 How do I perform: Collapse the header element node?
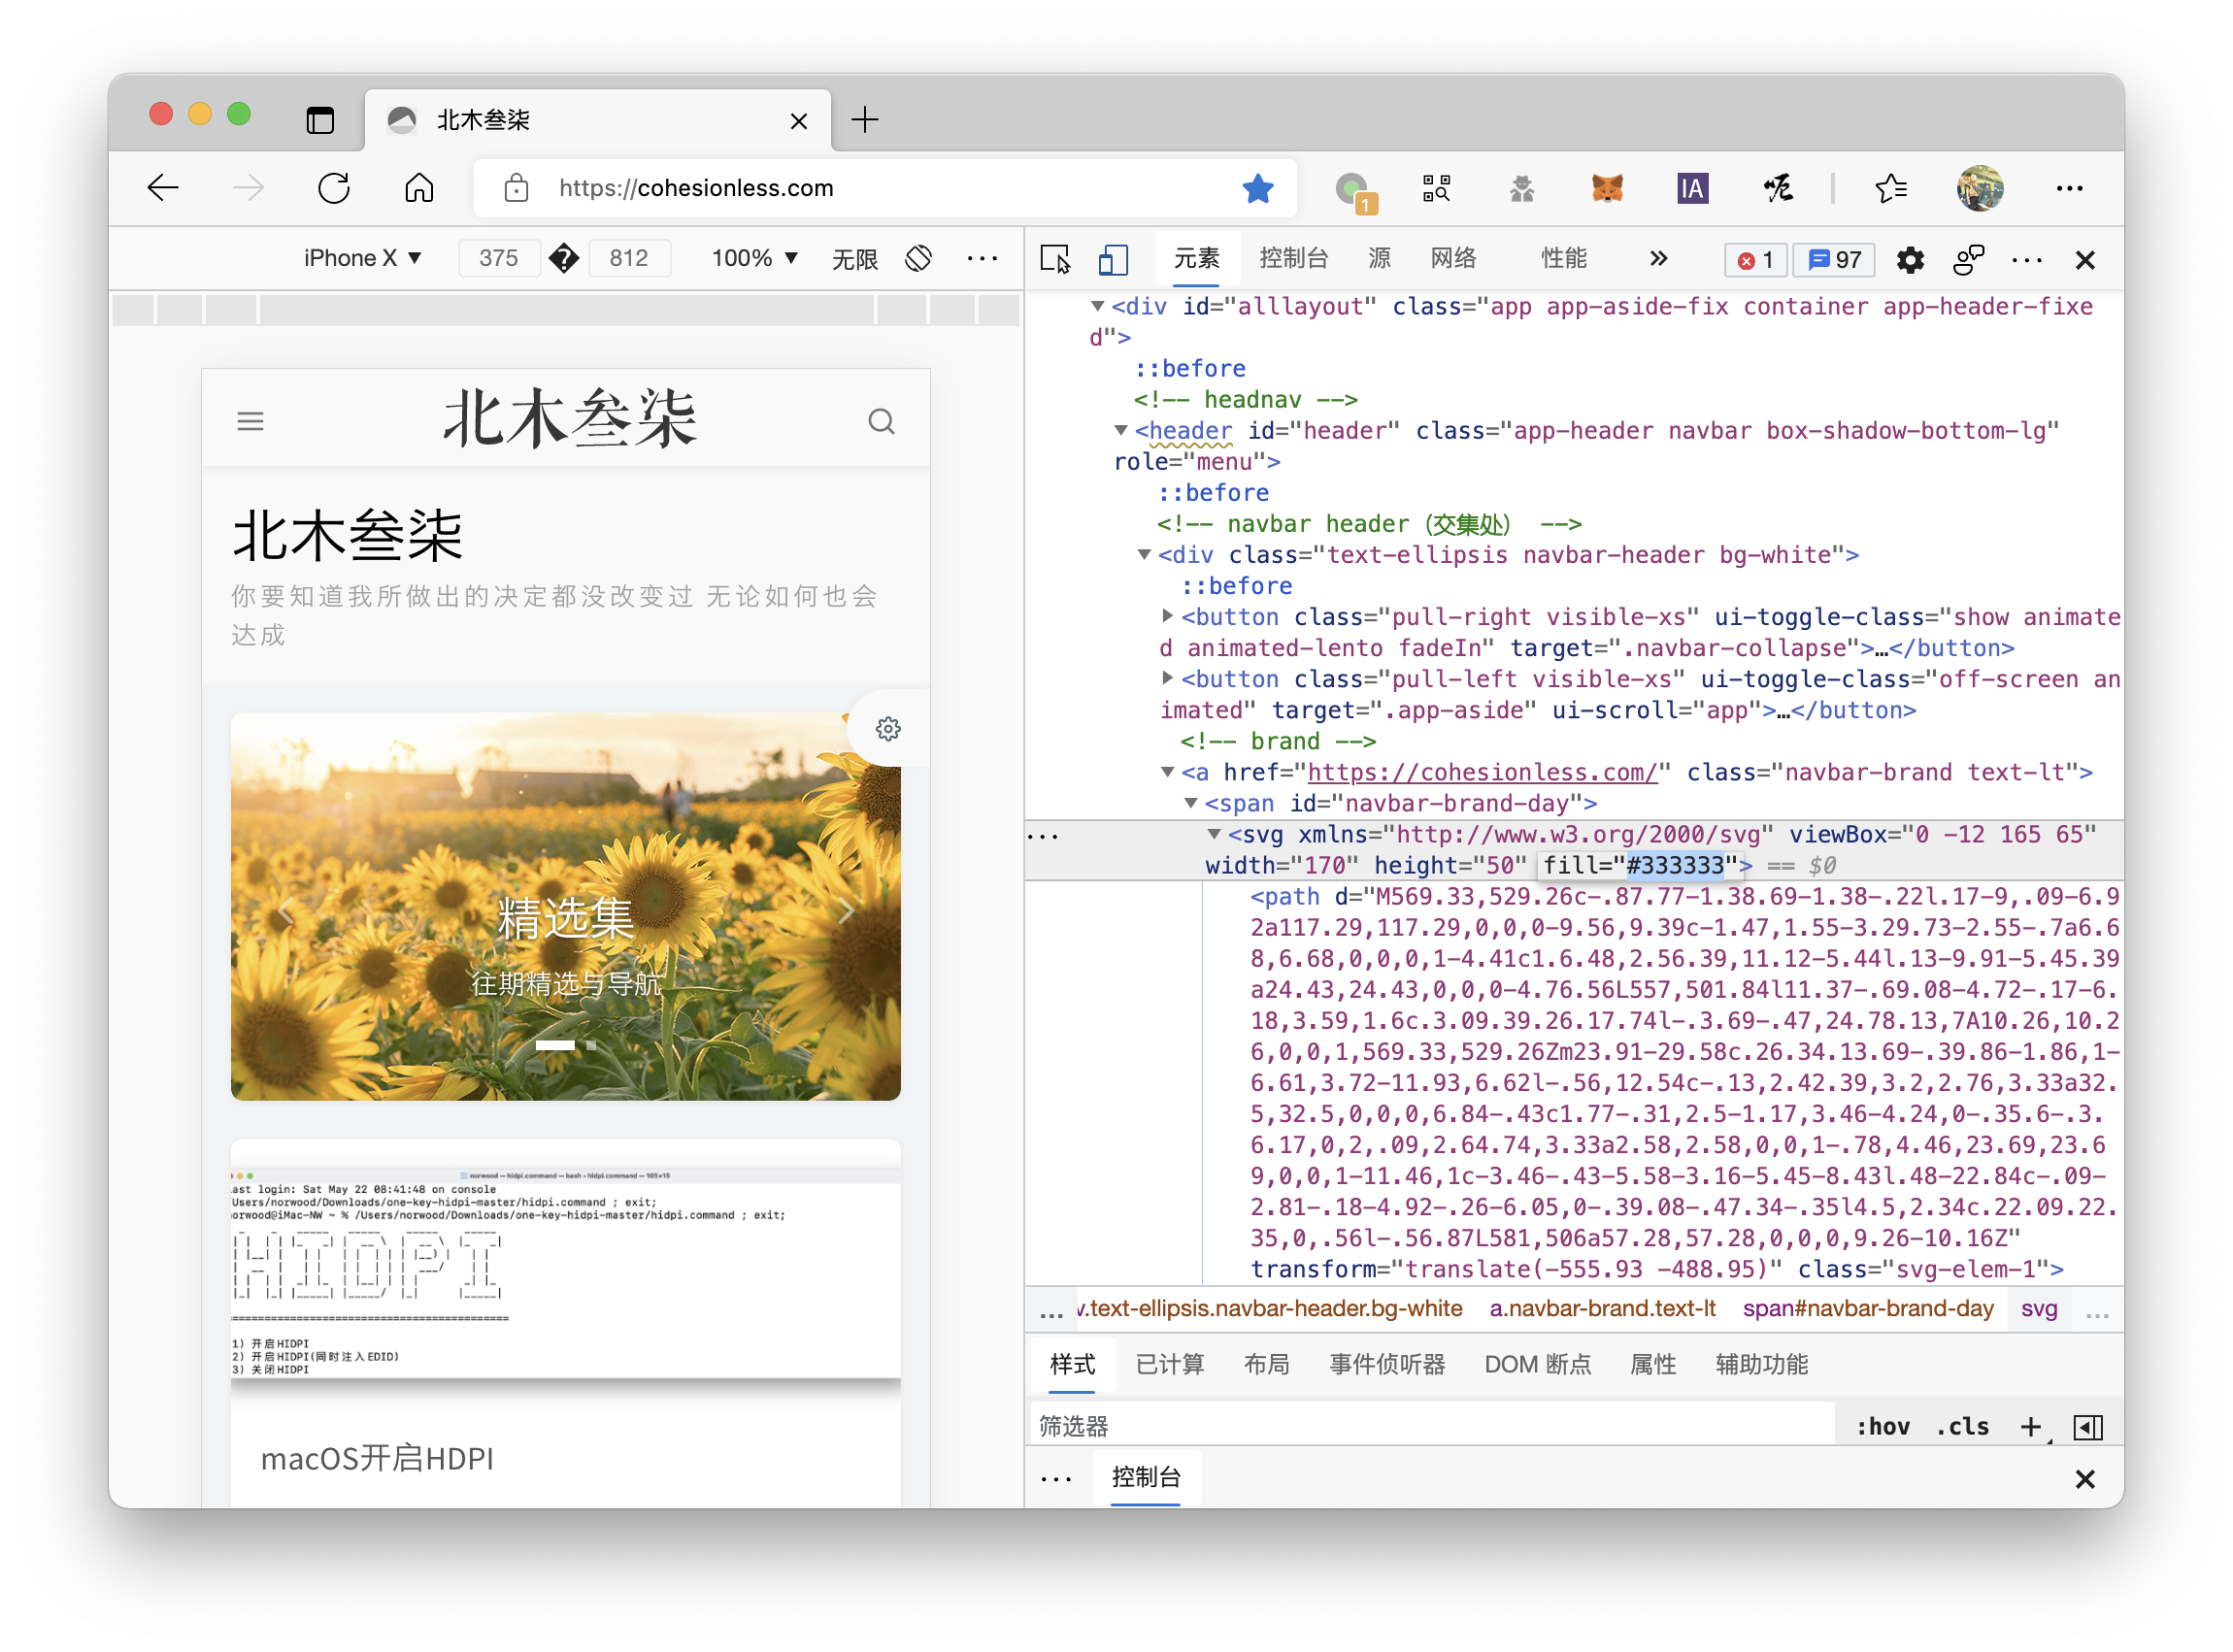coord(1121,430)
